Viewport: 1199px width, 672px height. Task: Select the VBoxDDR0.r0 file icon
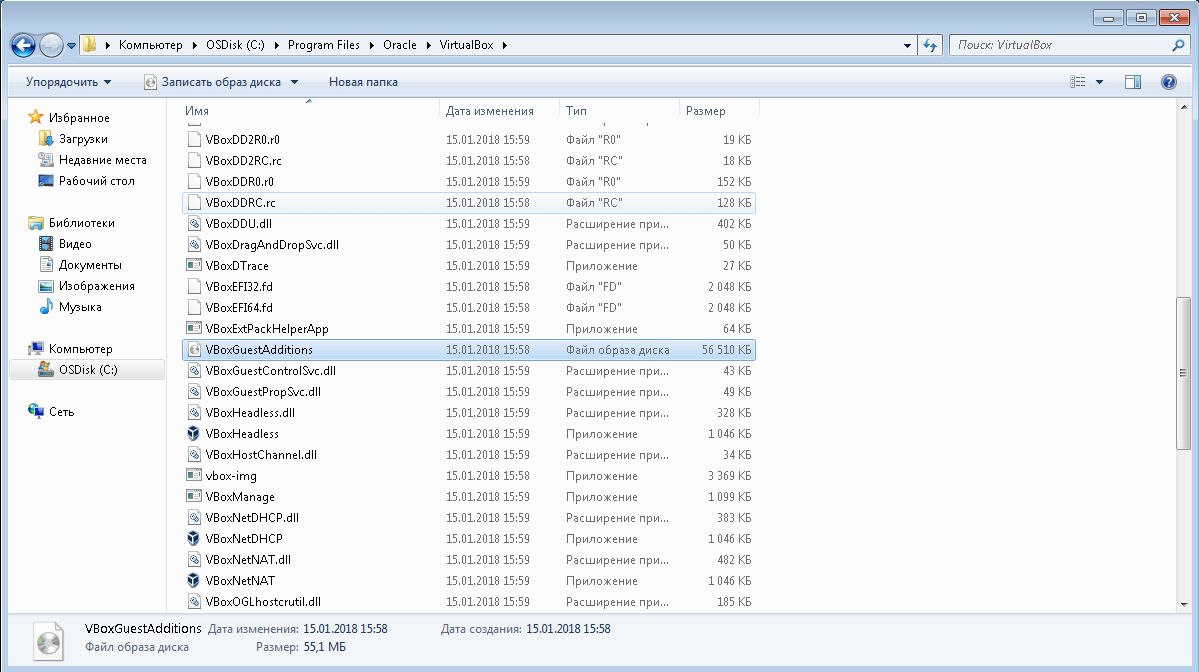[194, 182]
